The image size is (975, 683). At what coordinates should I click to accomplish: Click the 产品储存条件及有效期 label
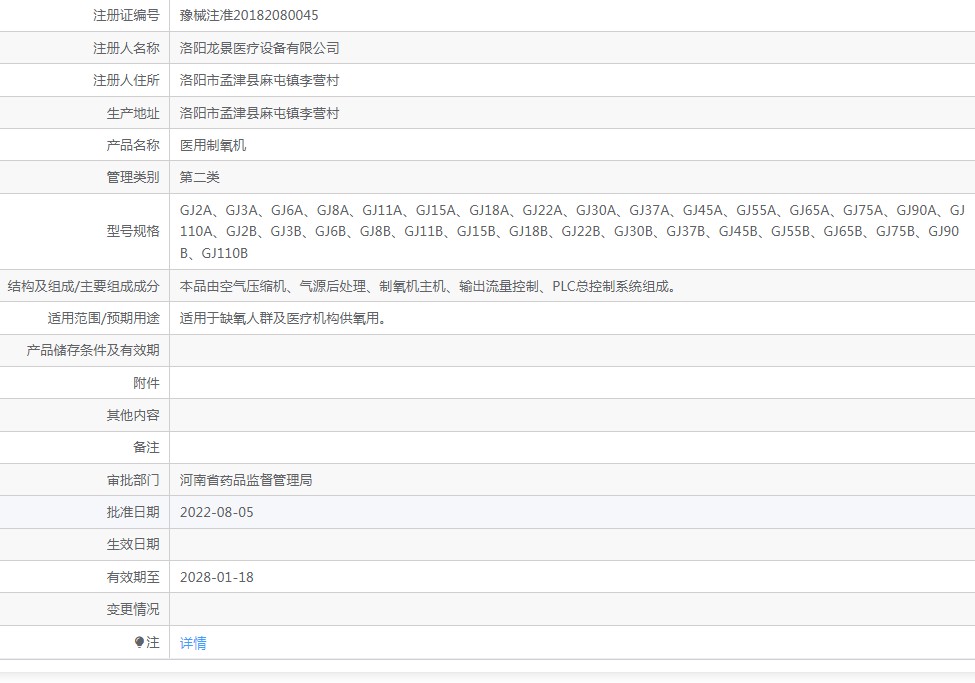pos(93,350)
